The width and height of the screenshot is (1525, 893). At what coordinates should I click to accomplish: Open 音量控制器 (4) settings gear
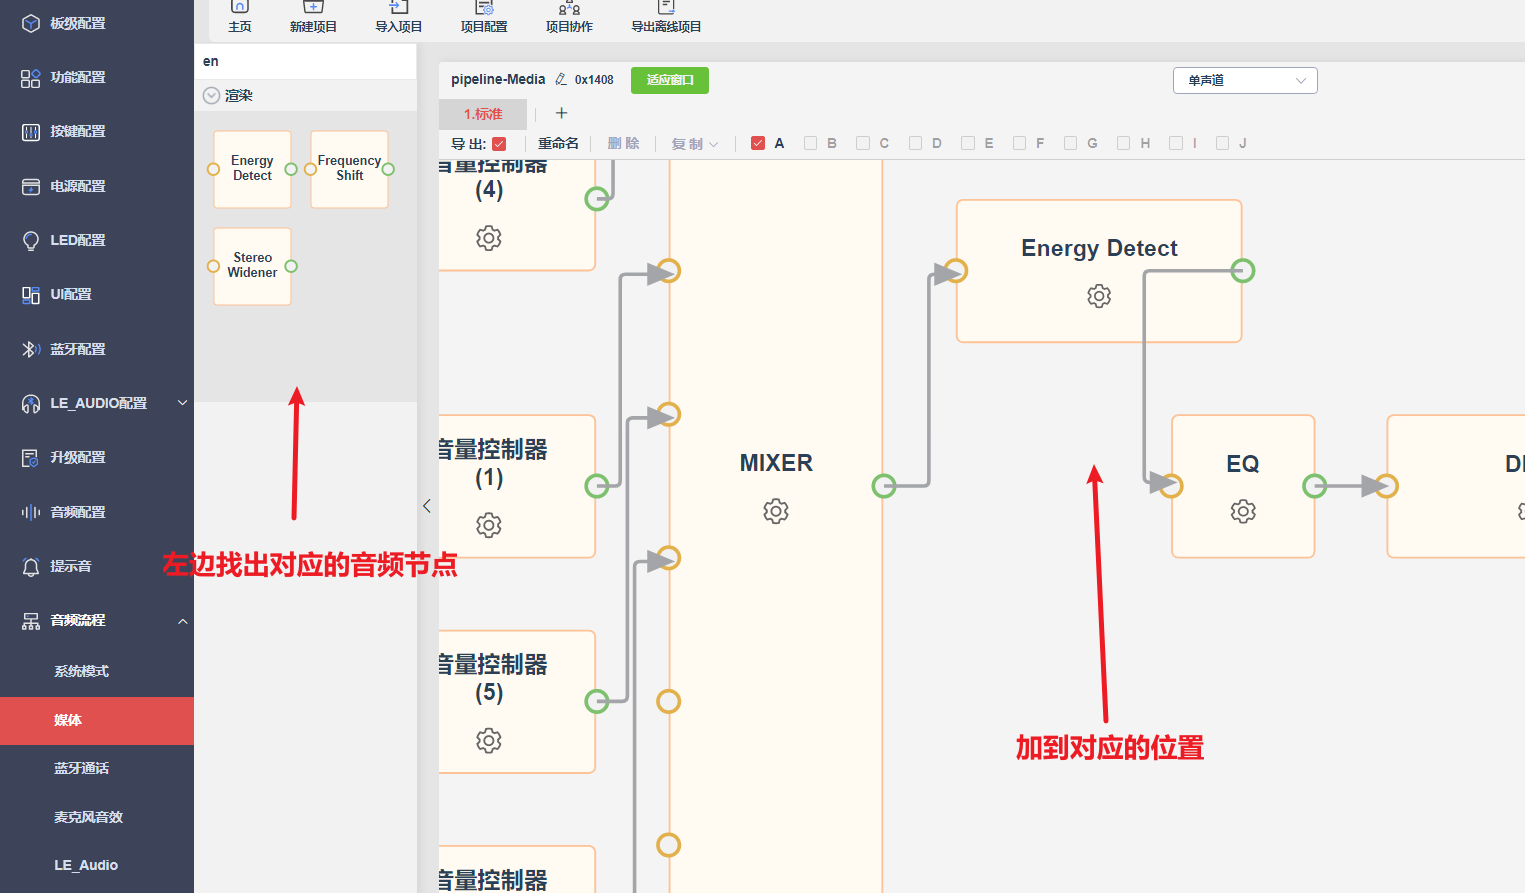click(x=489, y=238)
